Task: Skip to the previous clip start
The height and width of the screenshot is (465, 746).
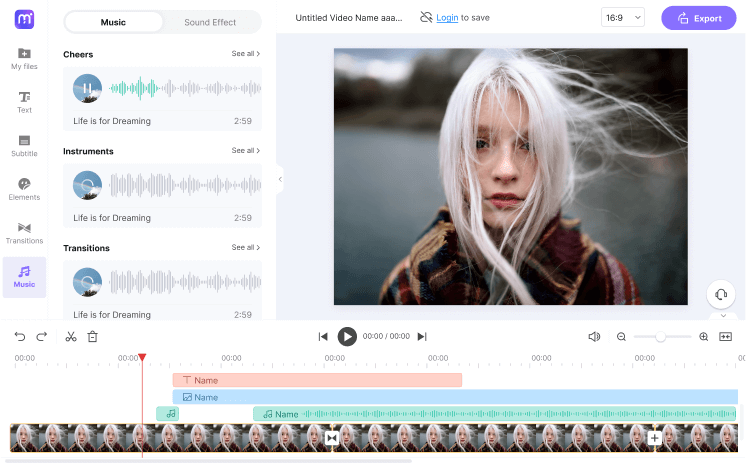Action: click(323, 337)
